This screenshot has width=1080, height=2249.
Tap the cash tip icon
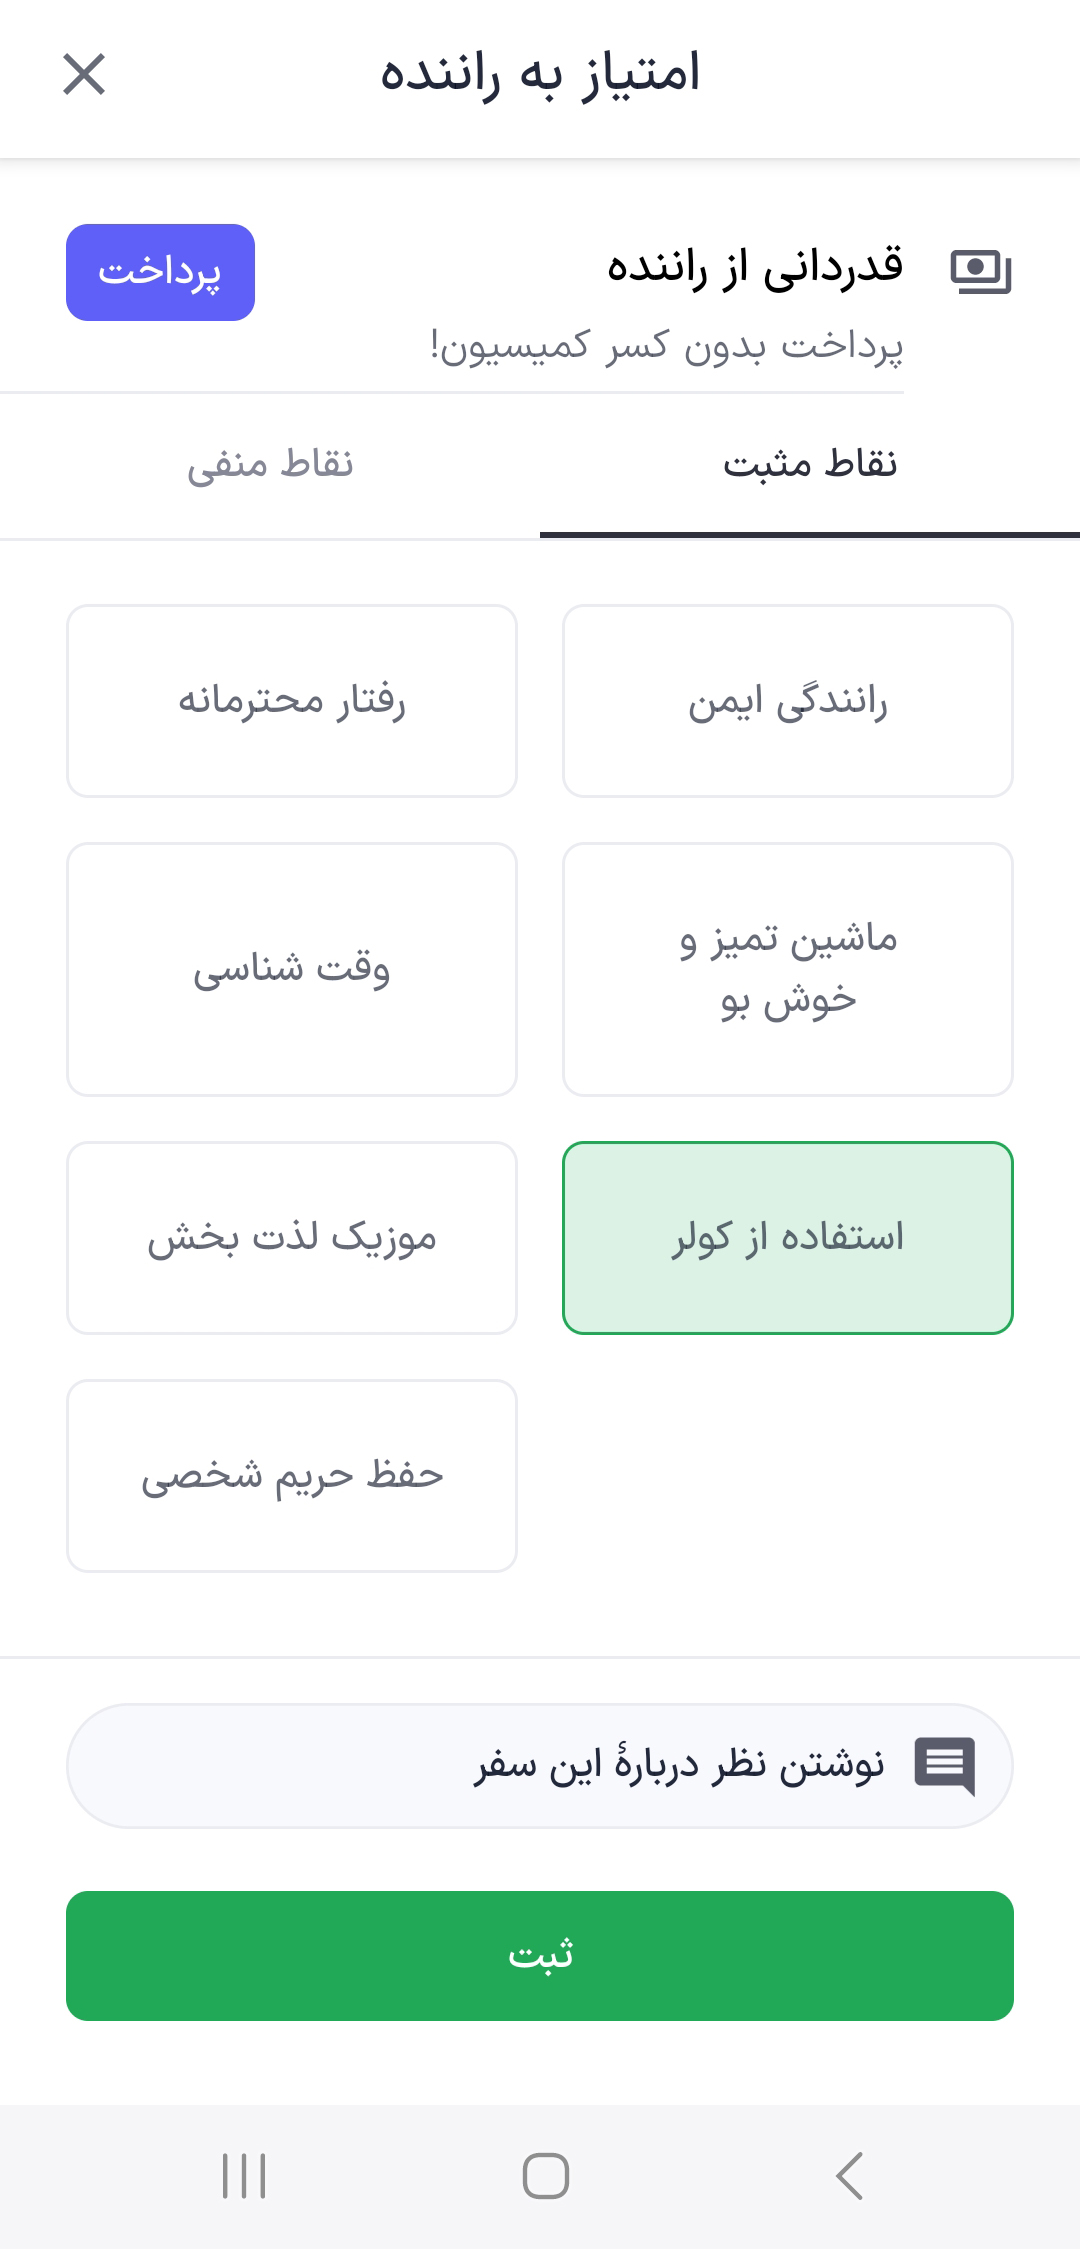[x=979, y=271]
